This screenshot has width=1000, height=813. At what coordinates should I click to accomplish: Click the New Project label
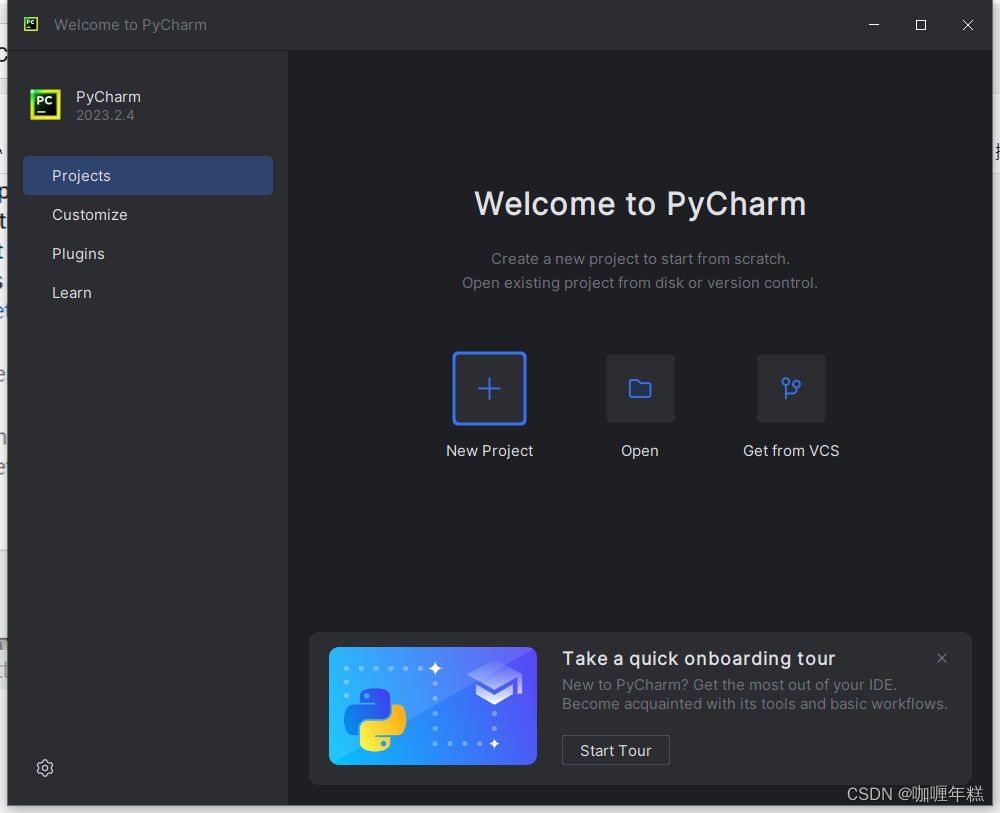point(489,451)
